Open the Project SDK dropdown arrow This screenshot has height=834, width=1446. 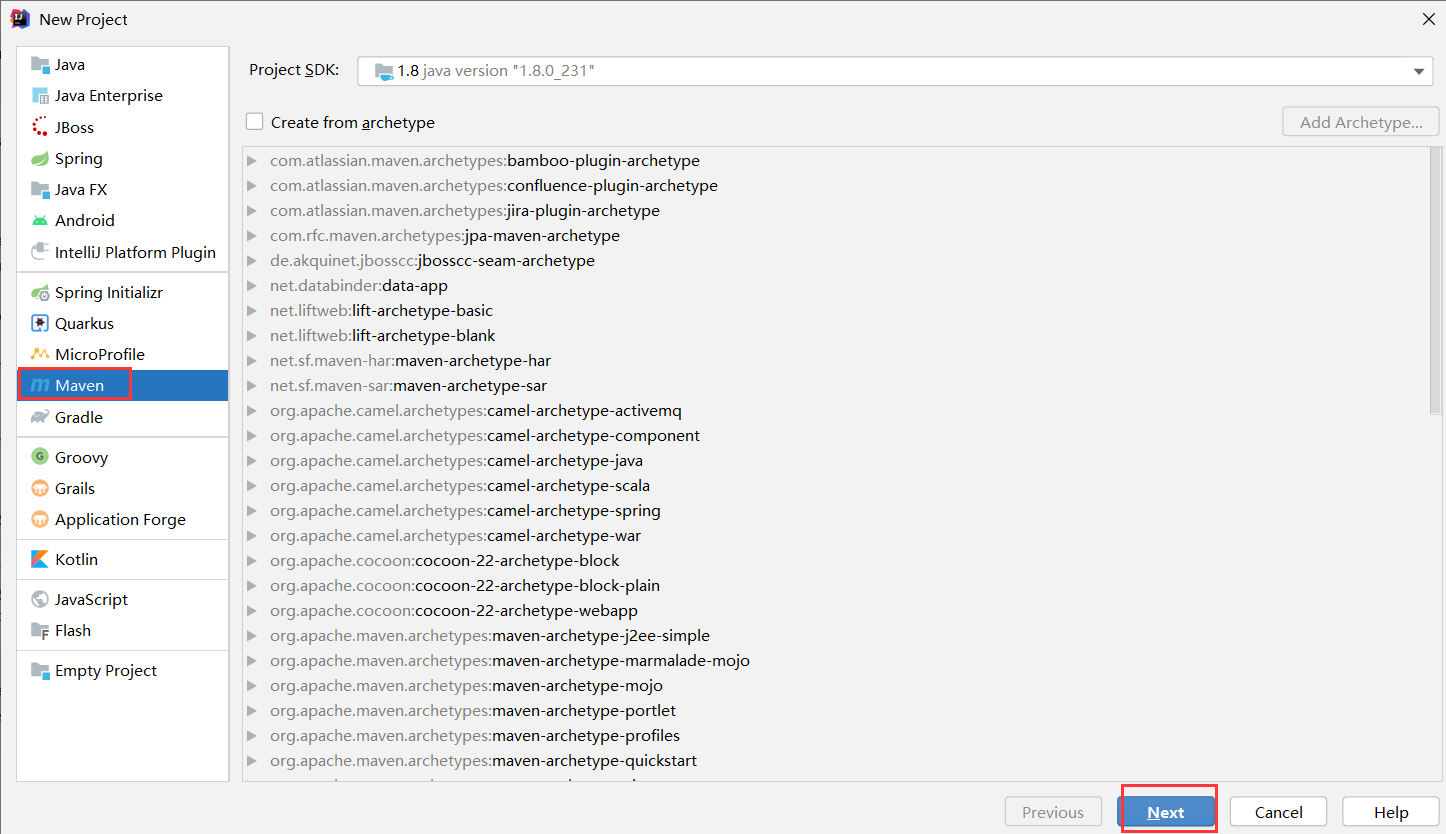(x=1419, y=71)
